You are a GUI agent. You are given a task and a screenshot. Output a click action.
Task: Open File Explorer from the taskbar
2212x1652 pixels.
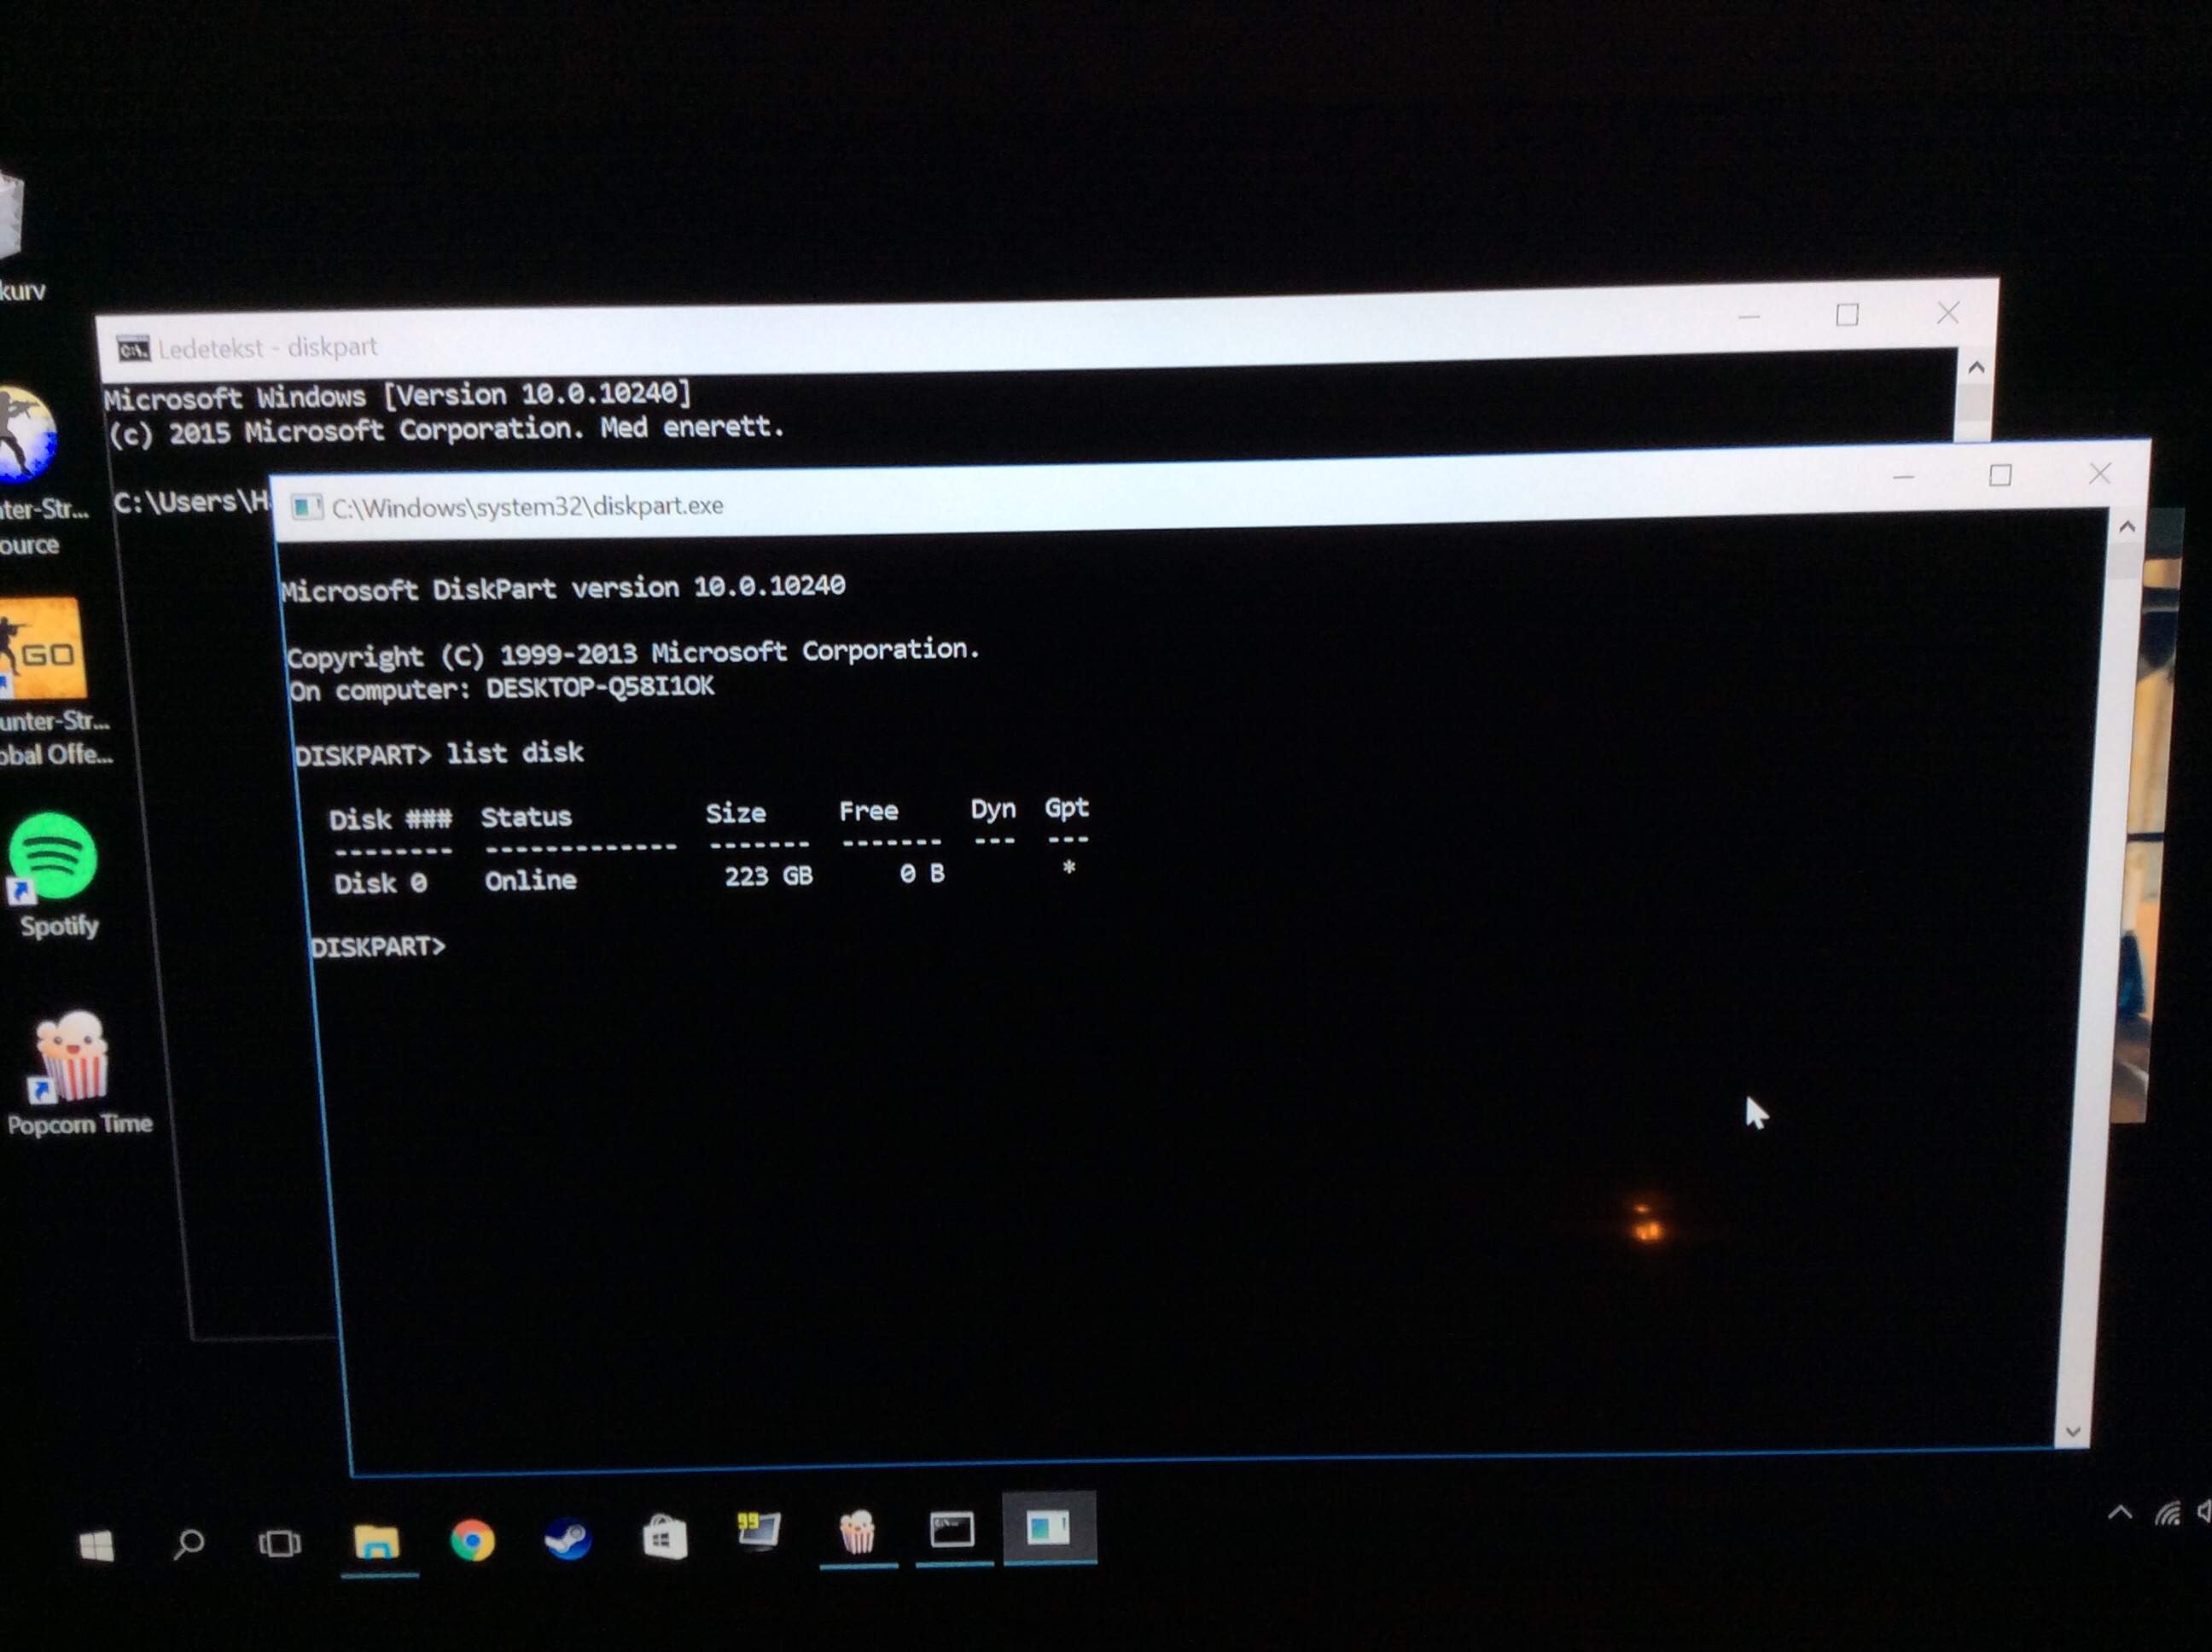point(377,1542)
